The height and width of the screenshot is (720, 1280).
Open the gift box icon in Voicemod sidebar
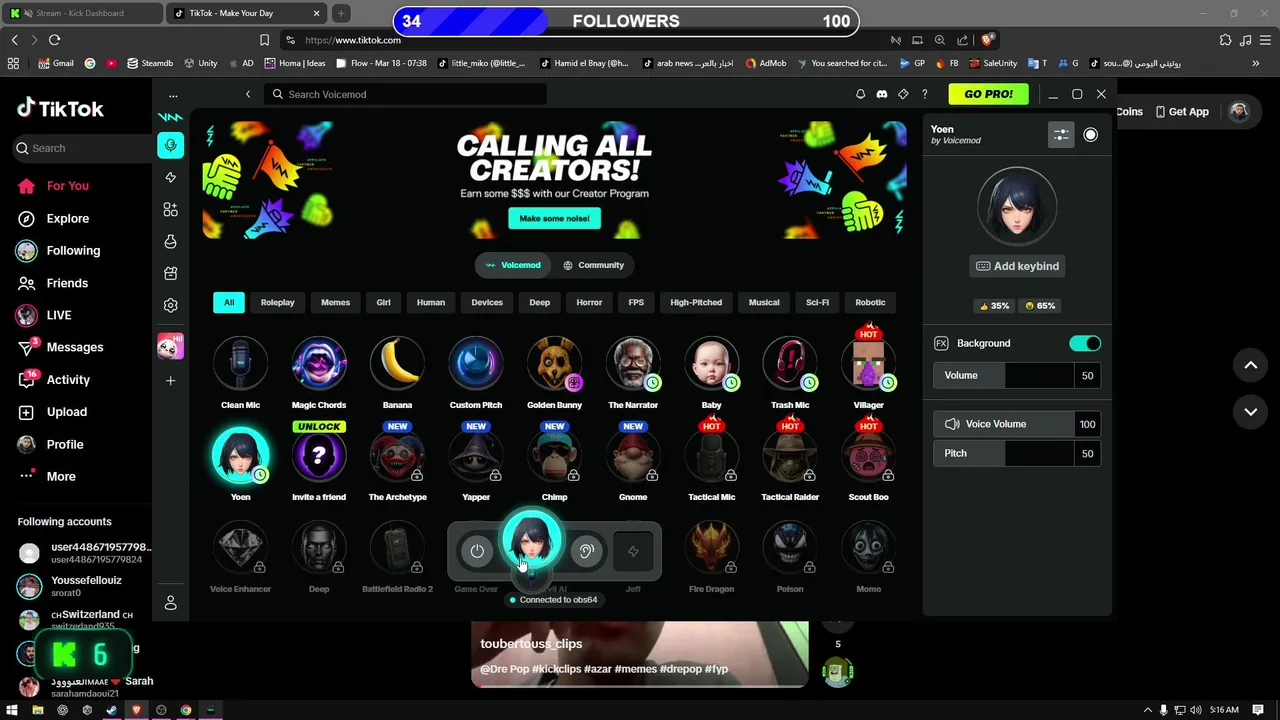pyautogui.click(x=170, y=273)
